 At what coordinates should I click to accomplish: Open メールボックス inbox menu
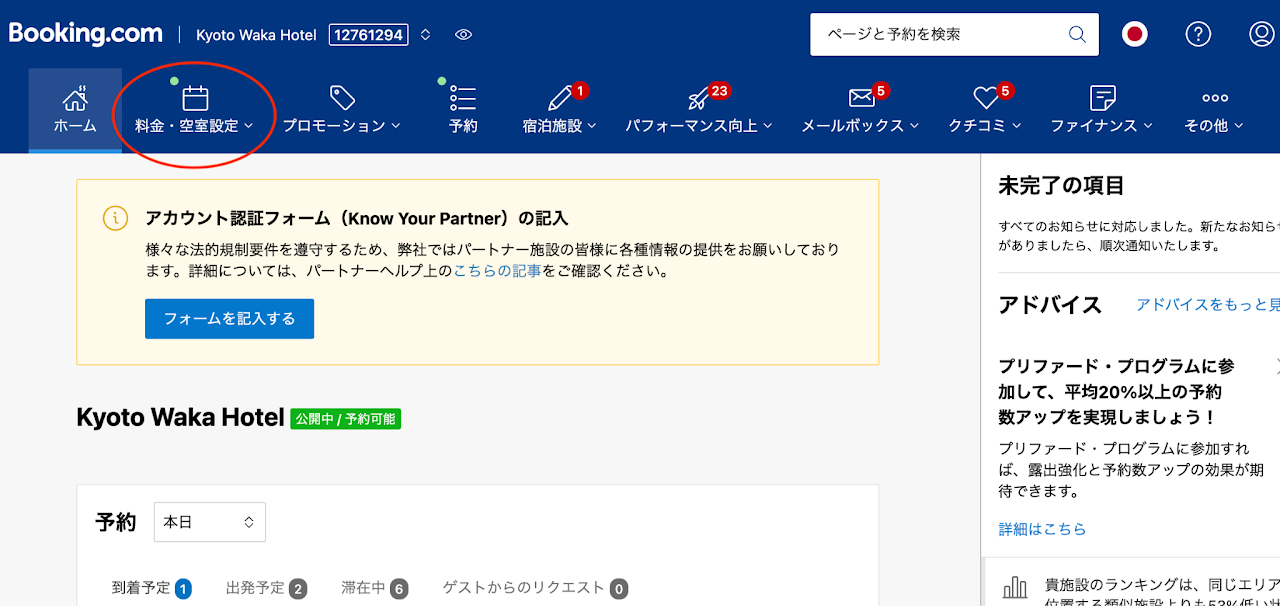[x=860, y=110]
